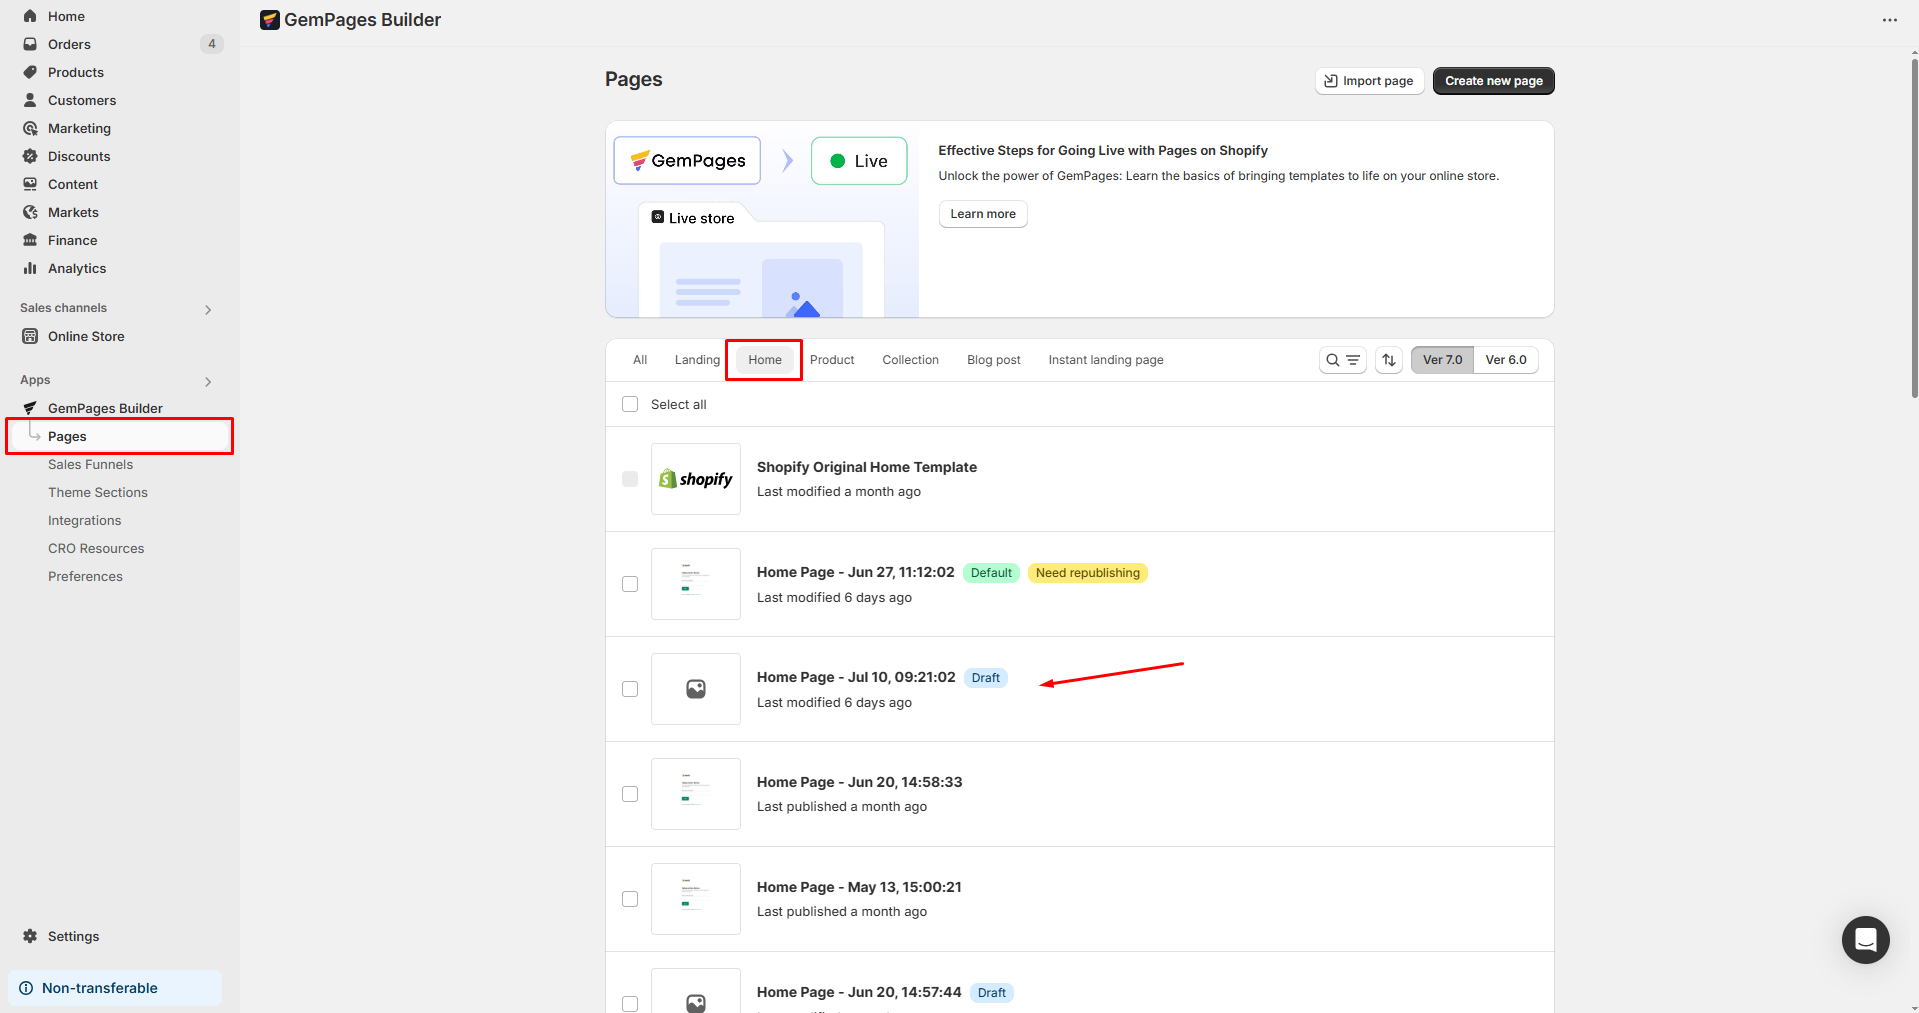
Task: Check the Home Page - Jul 10 draft checkbox
Action: [x=630, y=689]
